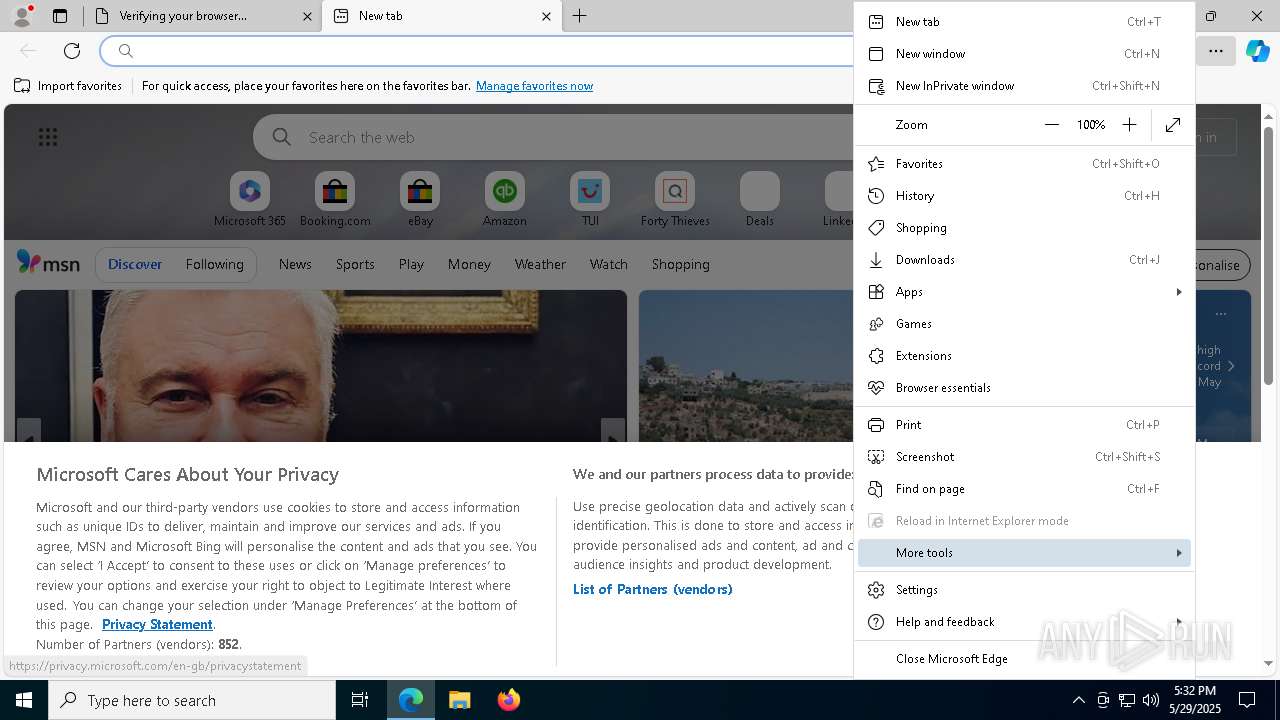Open the notifications center icon
Screen dimensions: 1280x720
pyautogui.click(x=1247, y=700)
